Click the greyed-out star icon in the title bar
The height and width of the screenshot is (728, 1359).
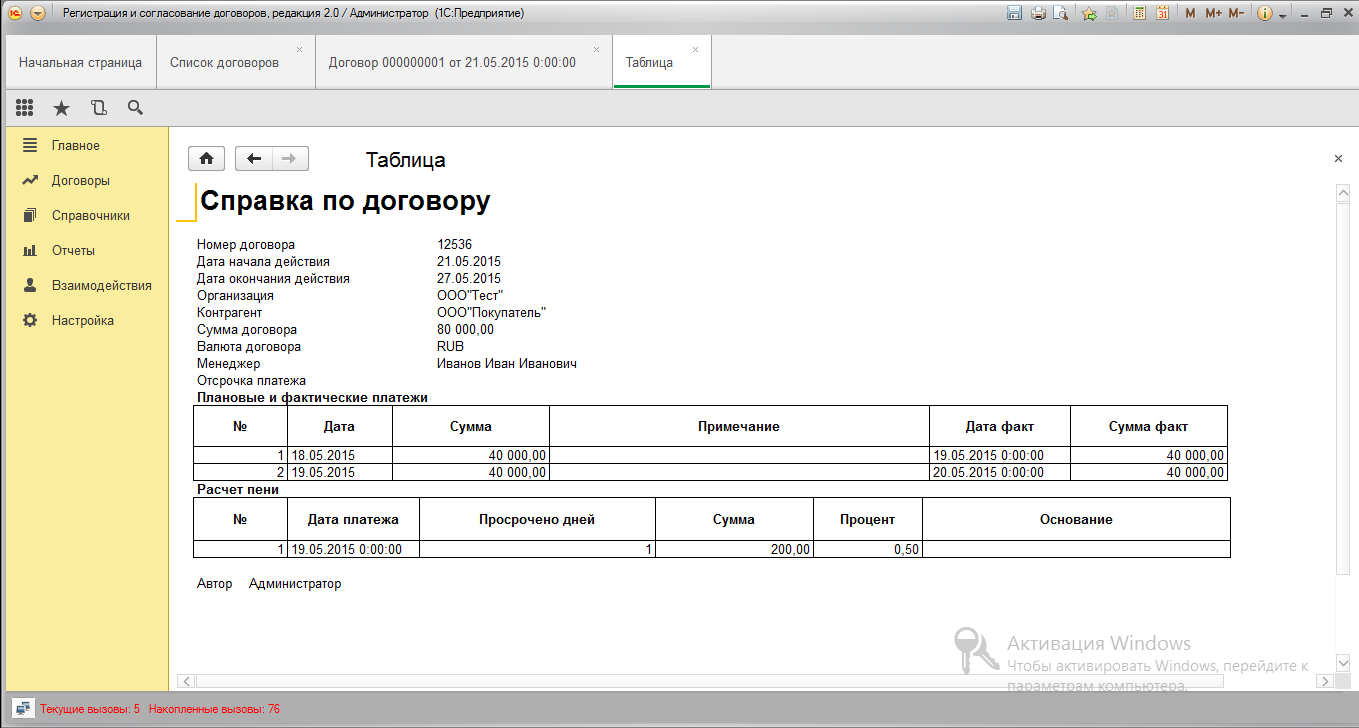1112,13
